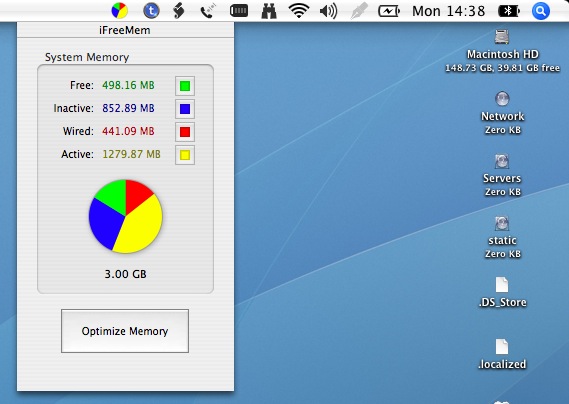This screenshot has height=404, width=569.
Task: Select the Network desktop icon
Action: click(502, 99)
